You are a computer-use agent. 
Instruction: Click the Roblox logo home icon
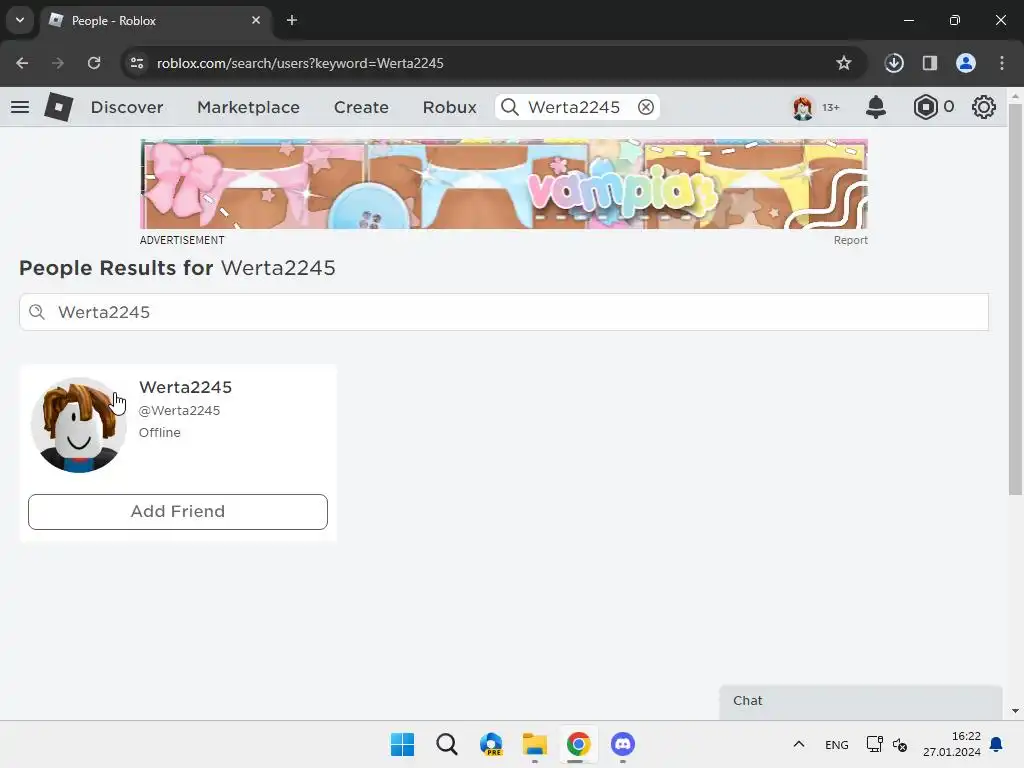click(58, 107)
